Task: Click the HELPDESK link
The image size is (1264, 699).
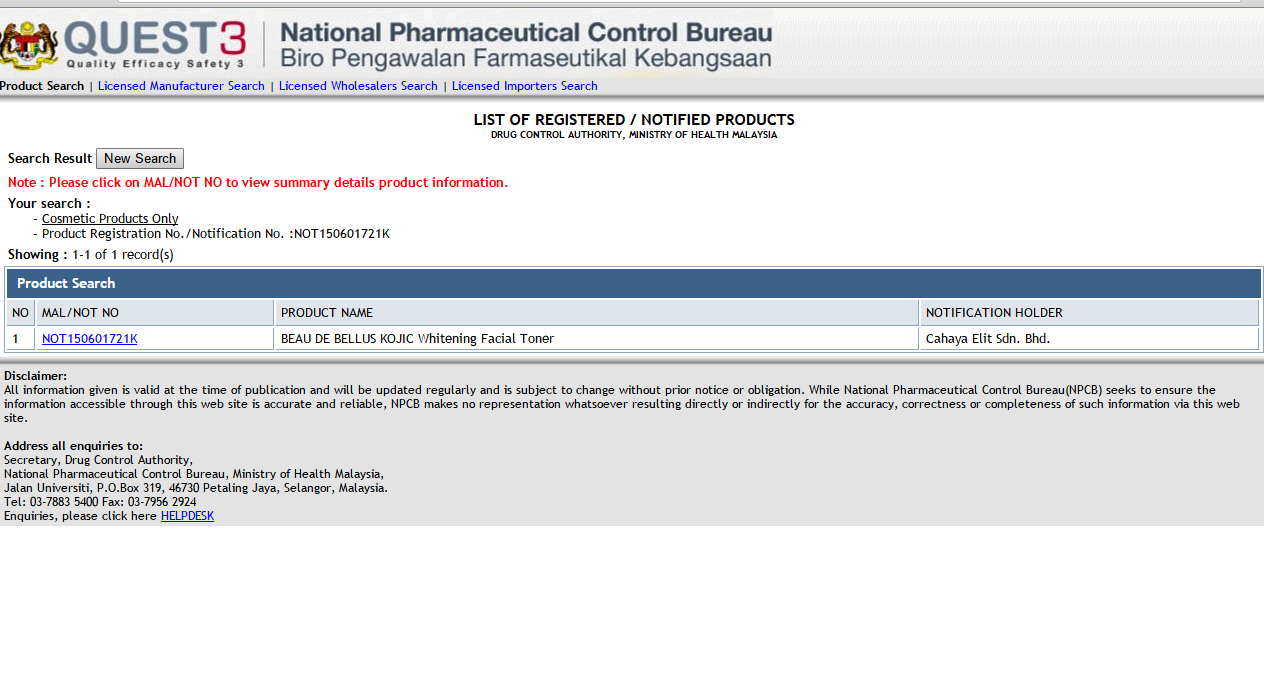Action: pyautogui.click(x=187, y=516)
